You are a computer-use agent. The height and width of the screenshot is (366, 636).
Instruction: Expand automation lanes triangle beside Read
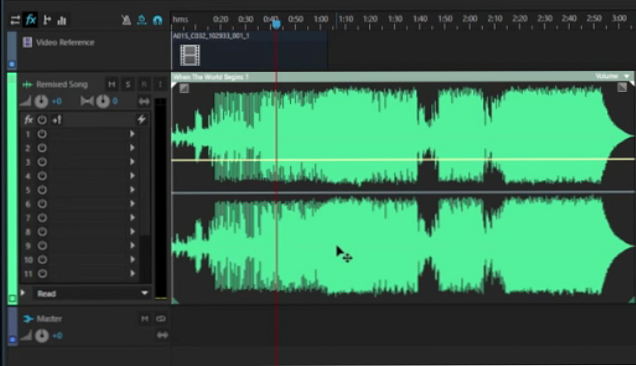(23, 293)
